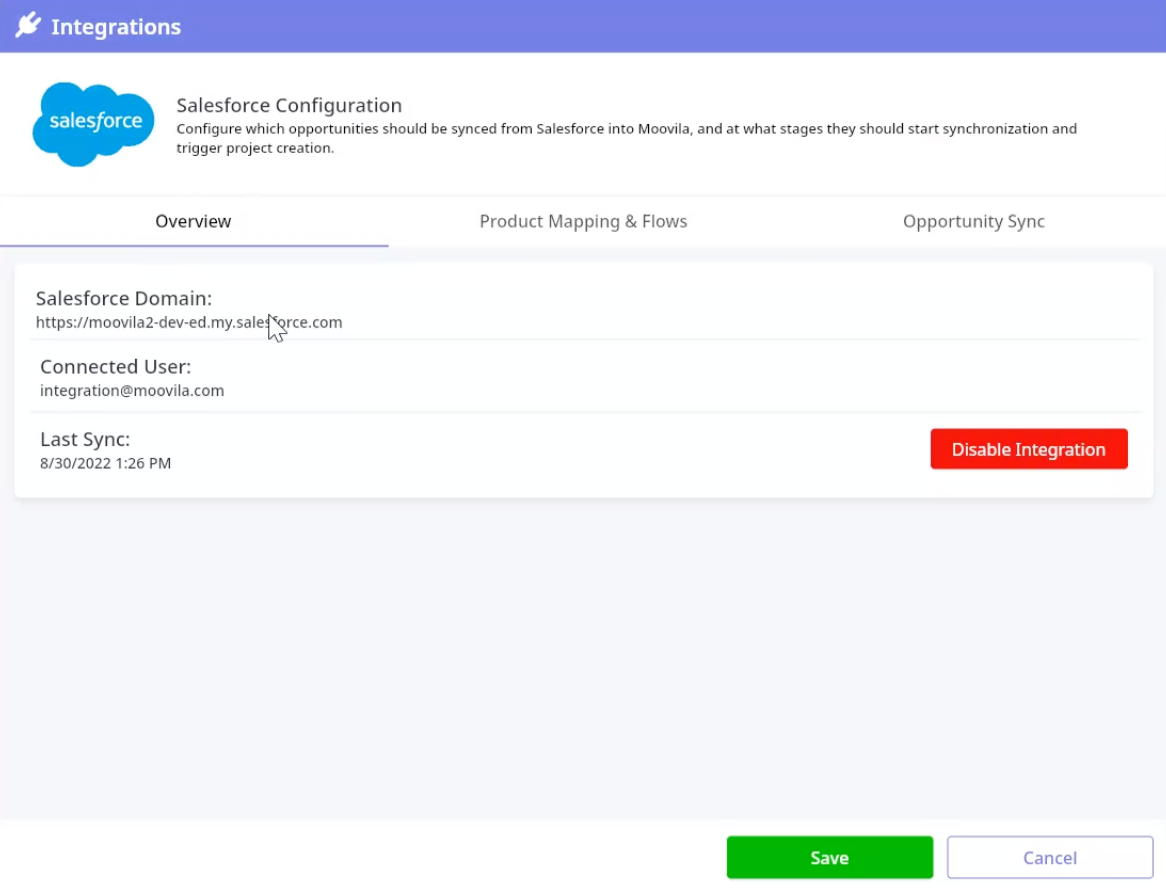1166x890 pixels.
Task: Click the Salesforce Domain label
Action: (124, 298)
